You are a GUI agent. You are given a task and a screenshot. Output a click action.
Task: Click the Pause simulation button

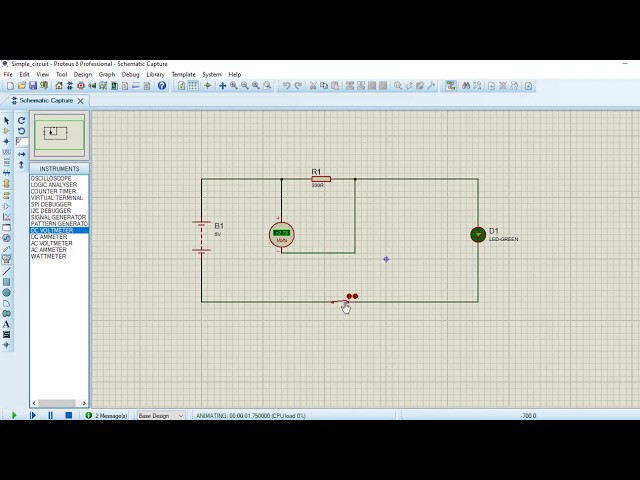tap(51, 416)
